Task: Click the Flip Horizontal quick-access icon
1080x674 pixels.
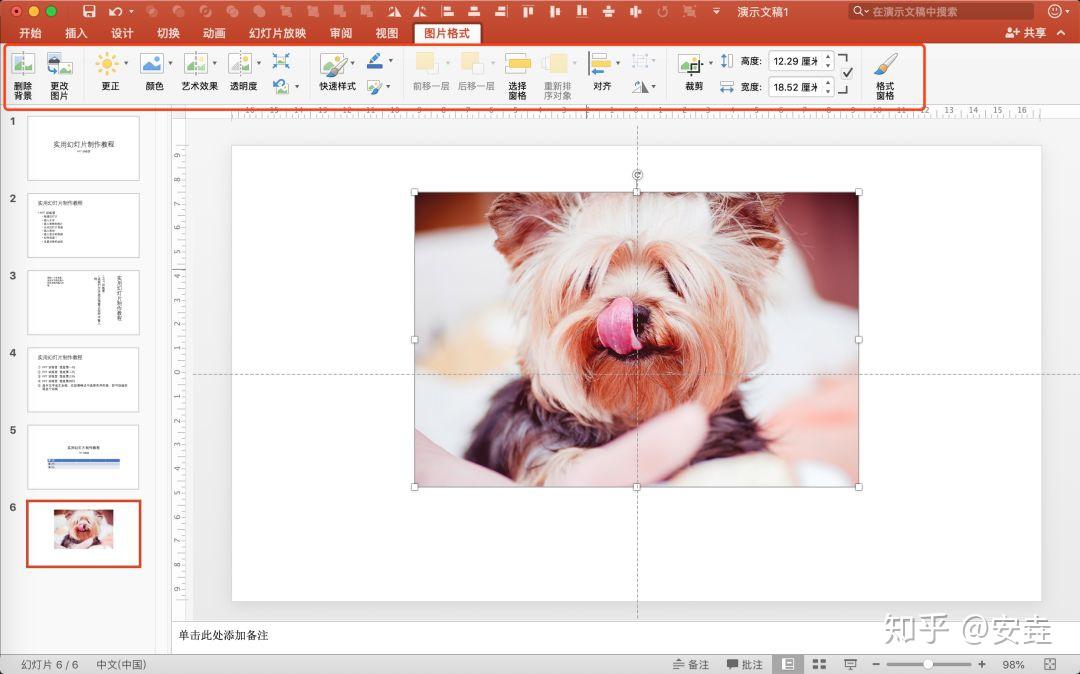Action: tap(394, 11)
